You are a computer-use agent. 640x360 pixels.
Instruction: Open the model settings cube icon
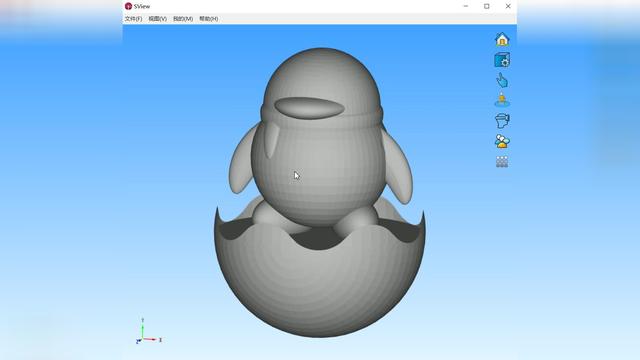pos(502,60)
